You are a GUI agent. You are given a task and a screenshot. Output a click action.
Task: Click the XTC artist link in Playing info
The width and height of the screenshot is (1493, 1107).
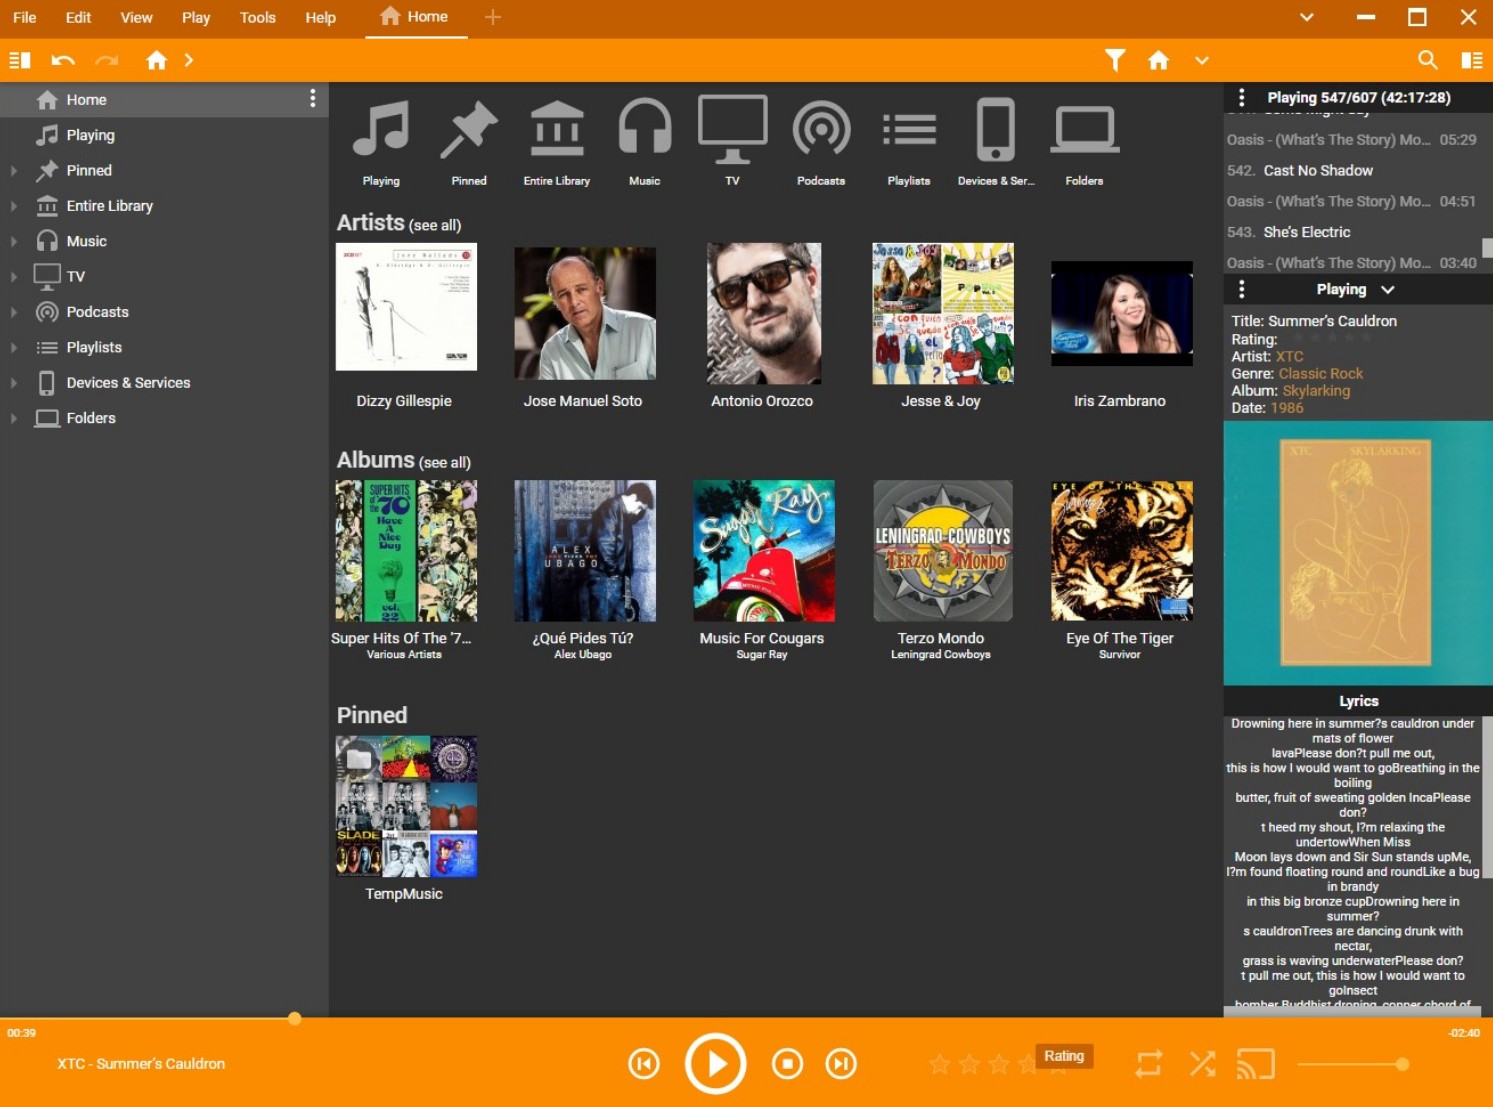(x=1290, y=356)
